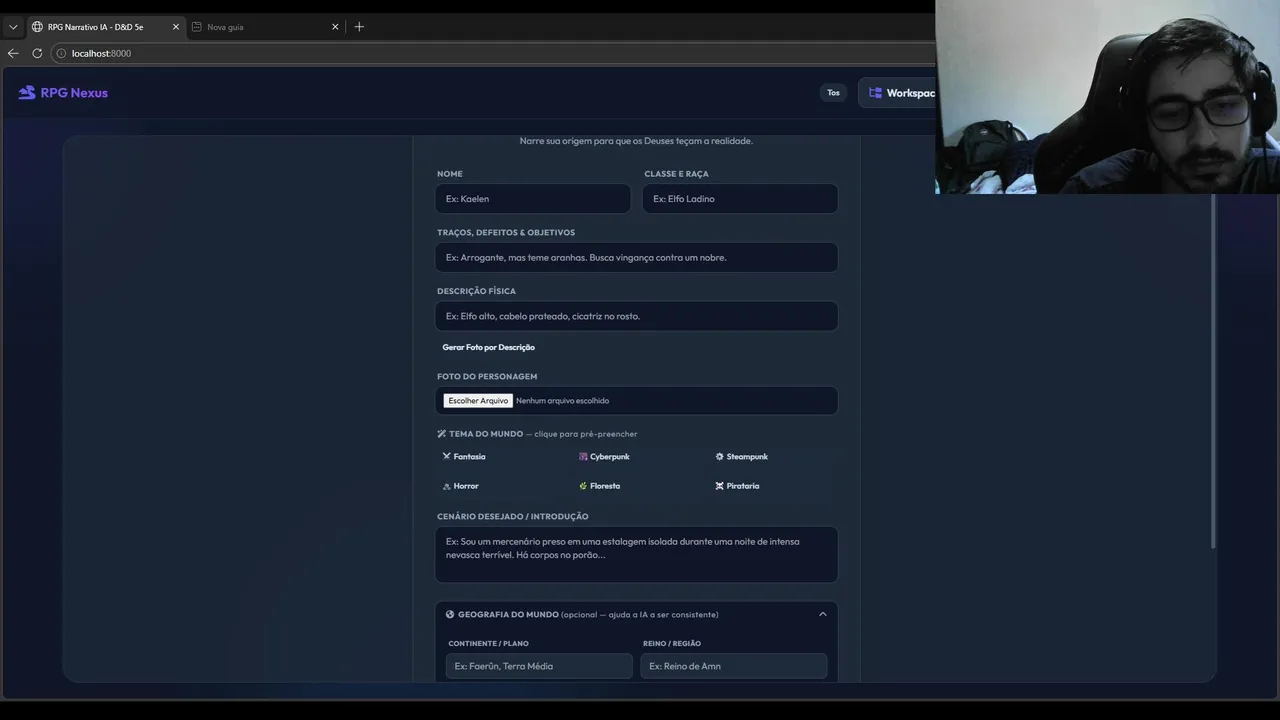
Task: View site info icon next to localhost
Action: click(61, 53)
